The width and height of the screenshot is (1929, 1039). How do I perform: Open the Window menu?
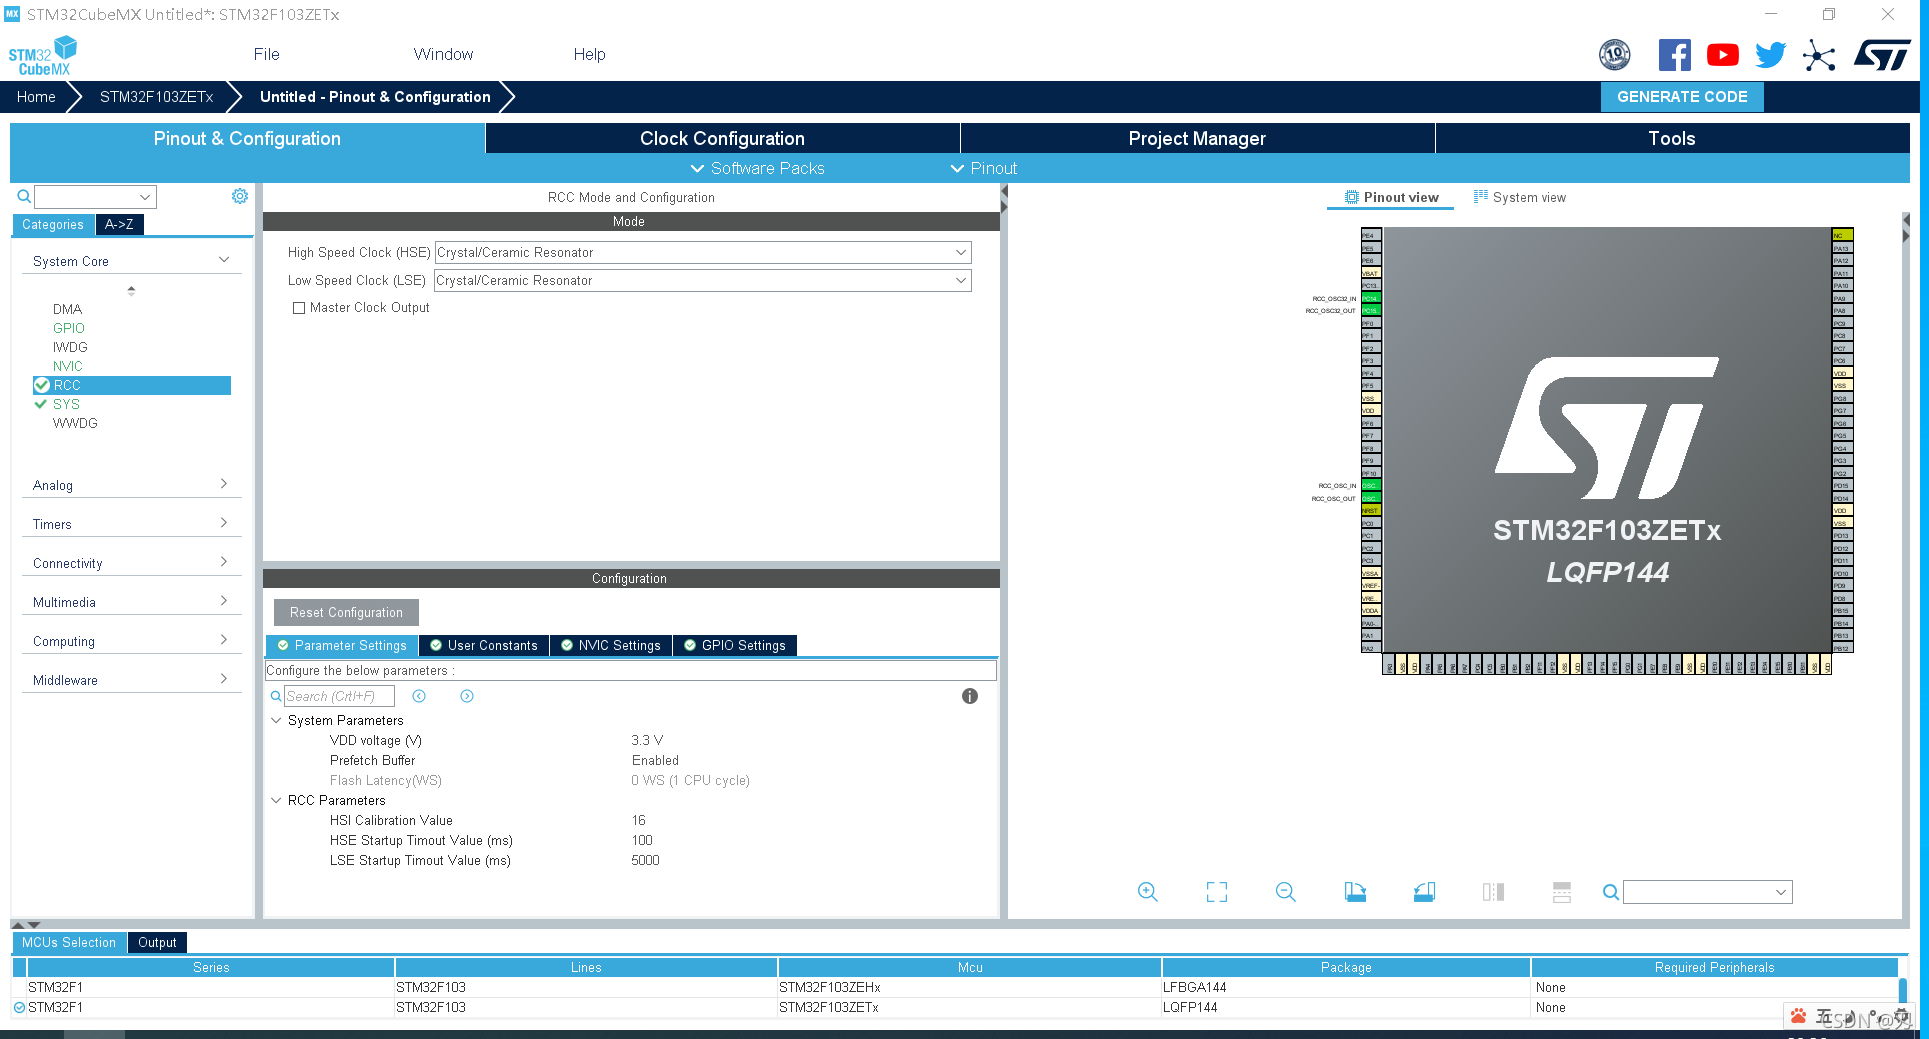coord(443,54)
